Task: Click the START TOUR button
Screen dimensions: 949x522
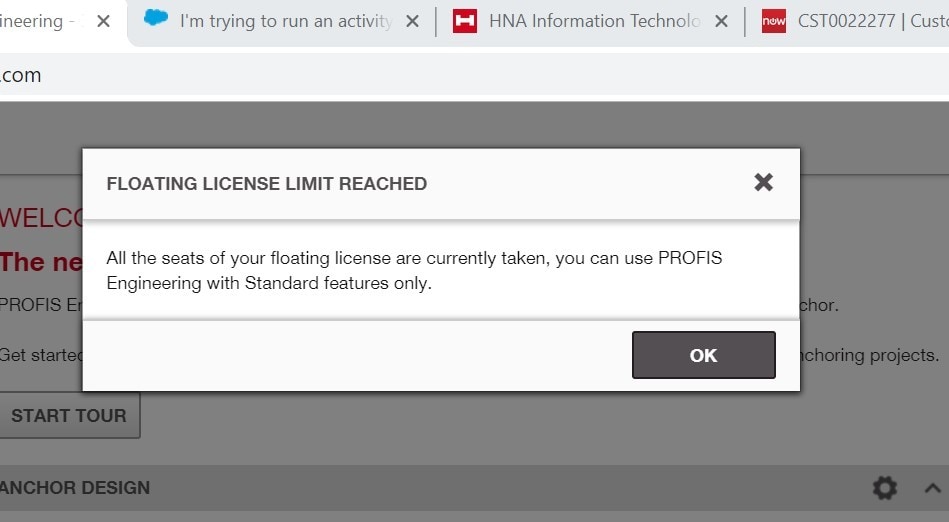Action: [70, 415]
